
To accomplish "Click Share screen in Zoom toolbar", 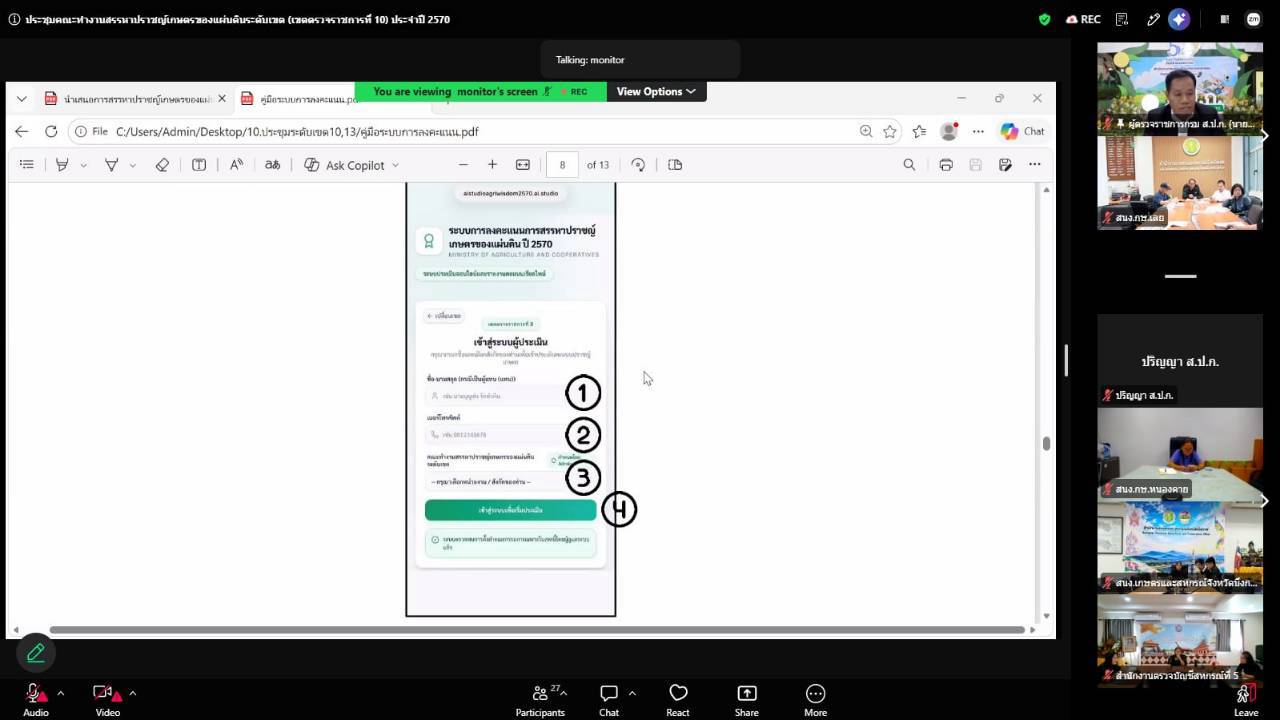I will point(747,700).
